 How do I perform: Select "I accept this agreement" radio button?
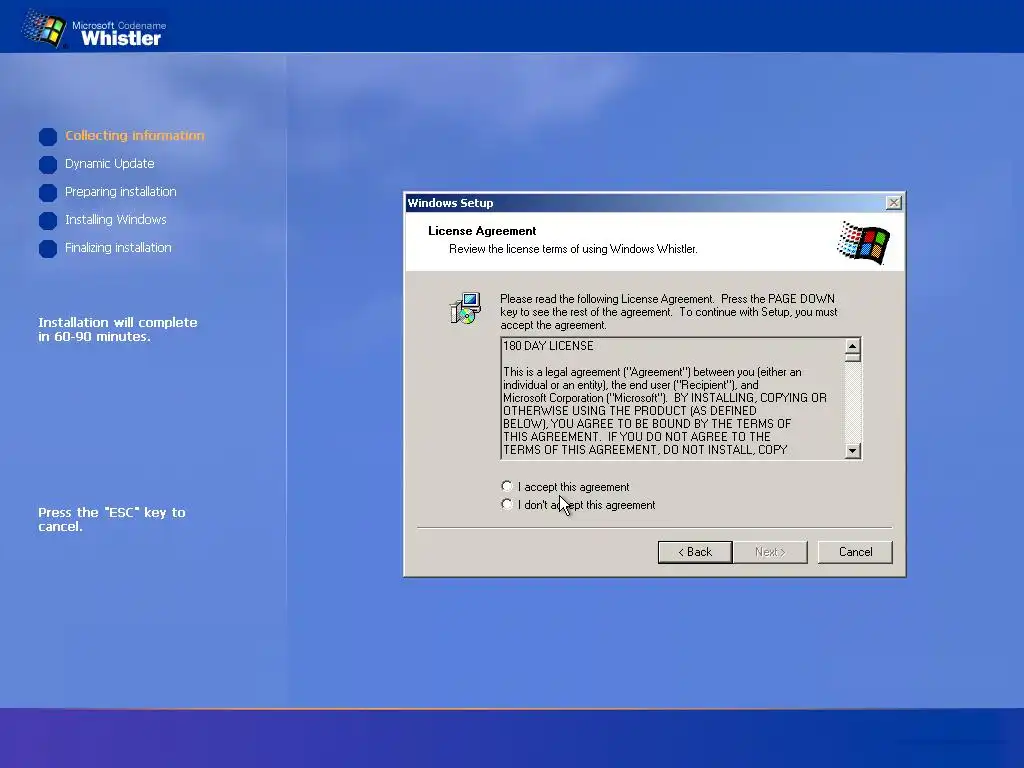pos(507,487)
